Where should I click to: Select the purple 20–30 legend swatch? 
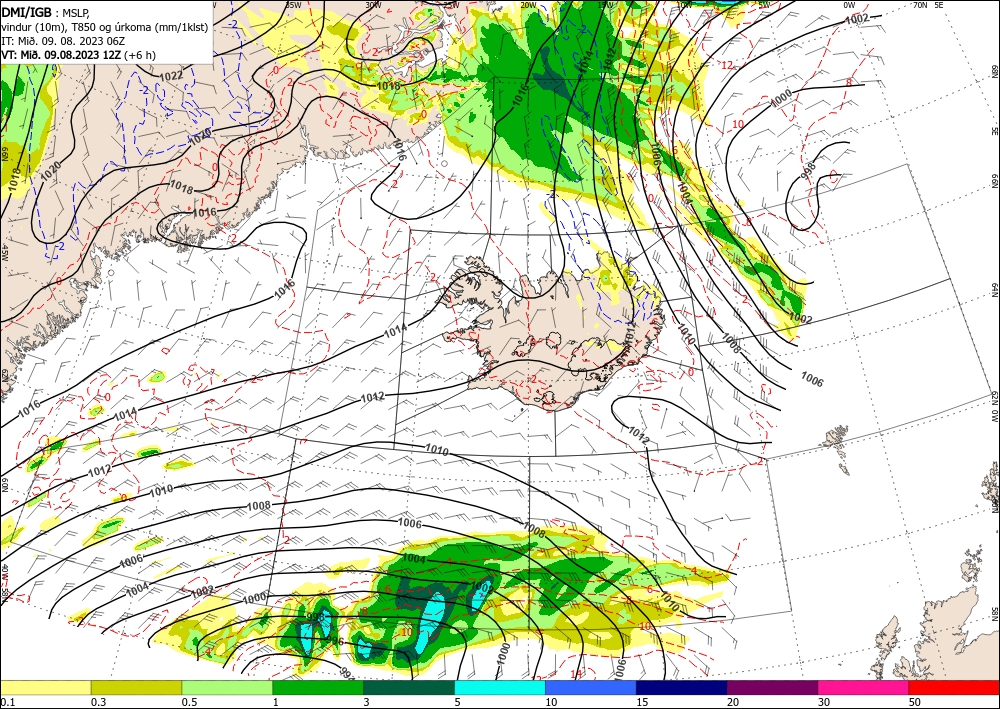pos(772,687)
